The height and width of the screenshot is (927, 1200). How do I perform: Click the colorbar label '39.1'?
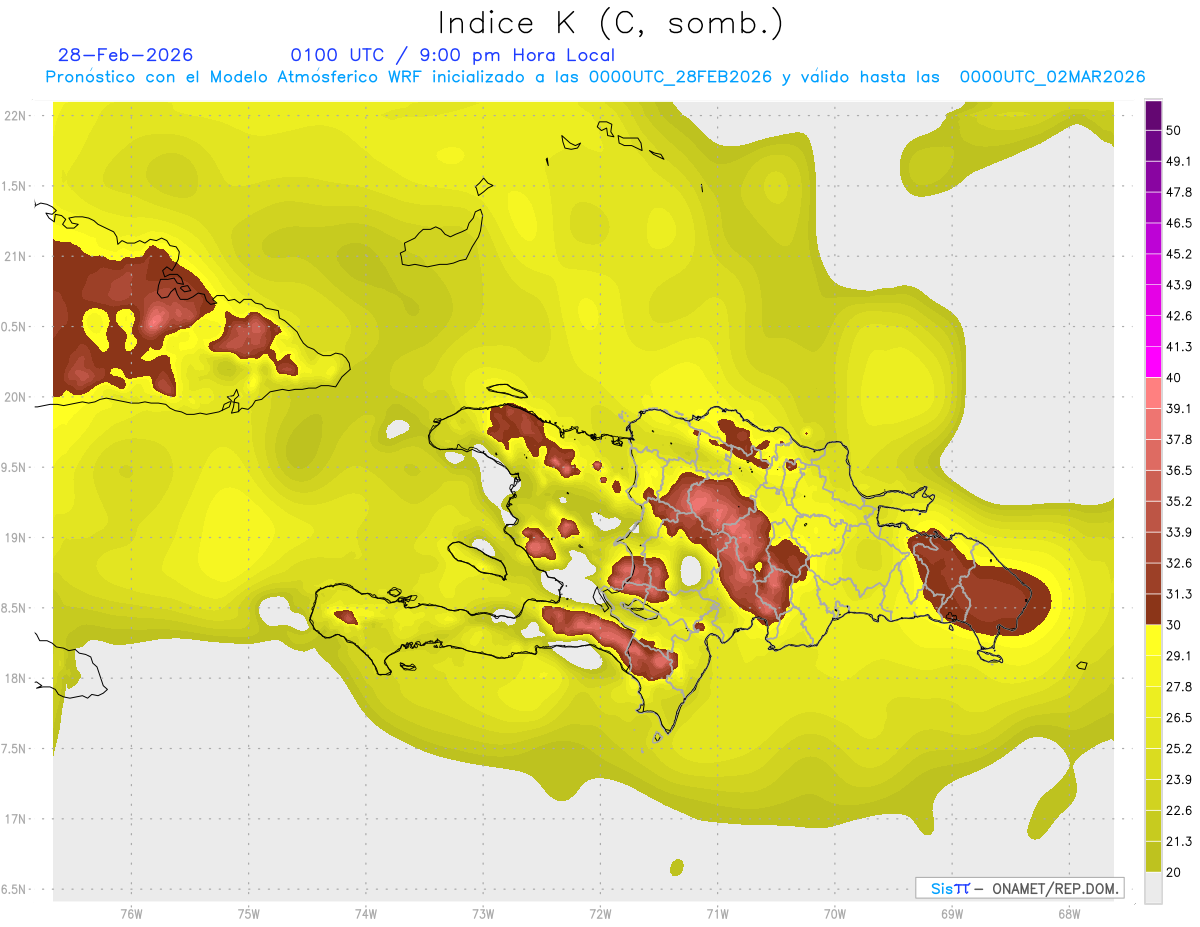tap(1178, 409)
